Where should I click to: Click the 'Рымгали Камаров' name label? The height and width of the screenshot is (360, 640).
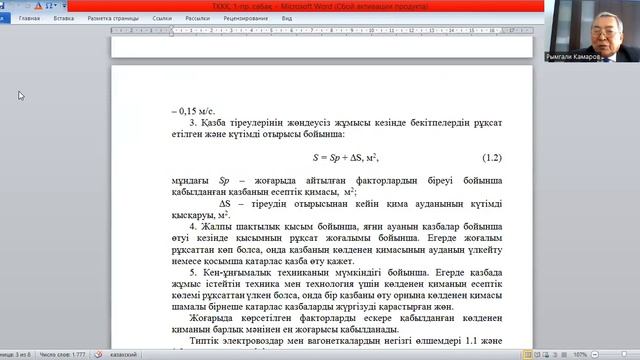click(573, 57)
